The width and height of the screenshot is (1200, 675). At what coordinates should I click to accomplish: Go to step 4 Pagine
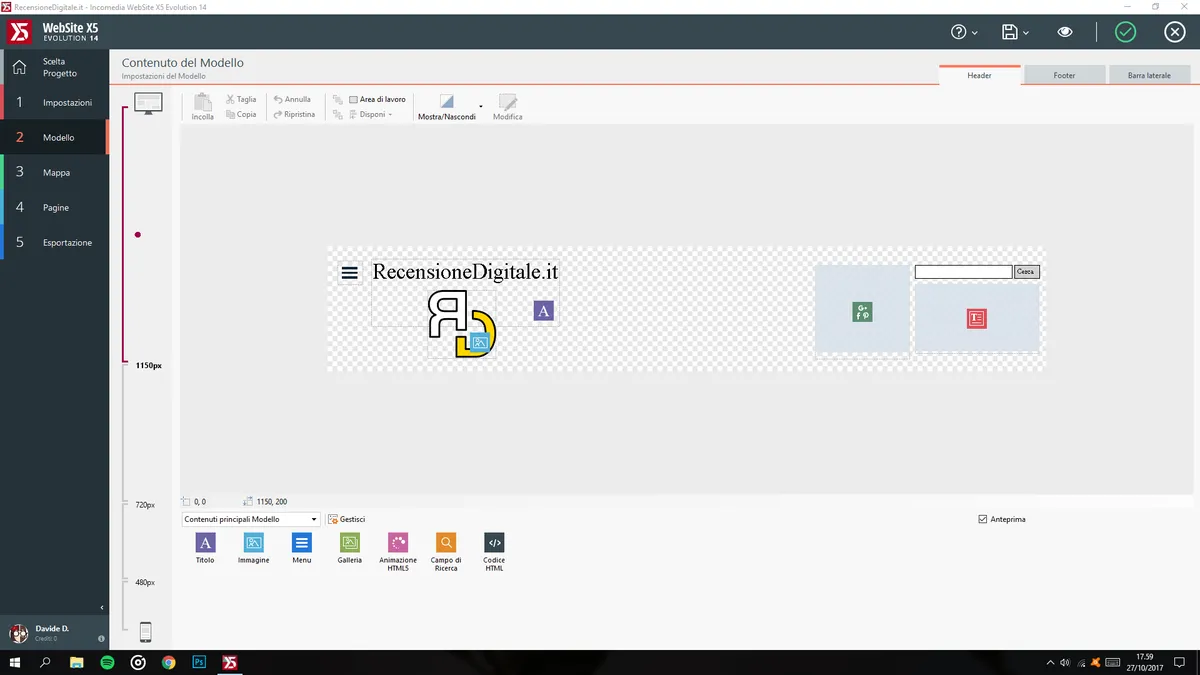coord(55,208)
